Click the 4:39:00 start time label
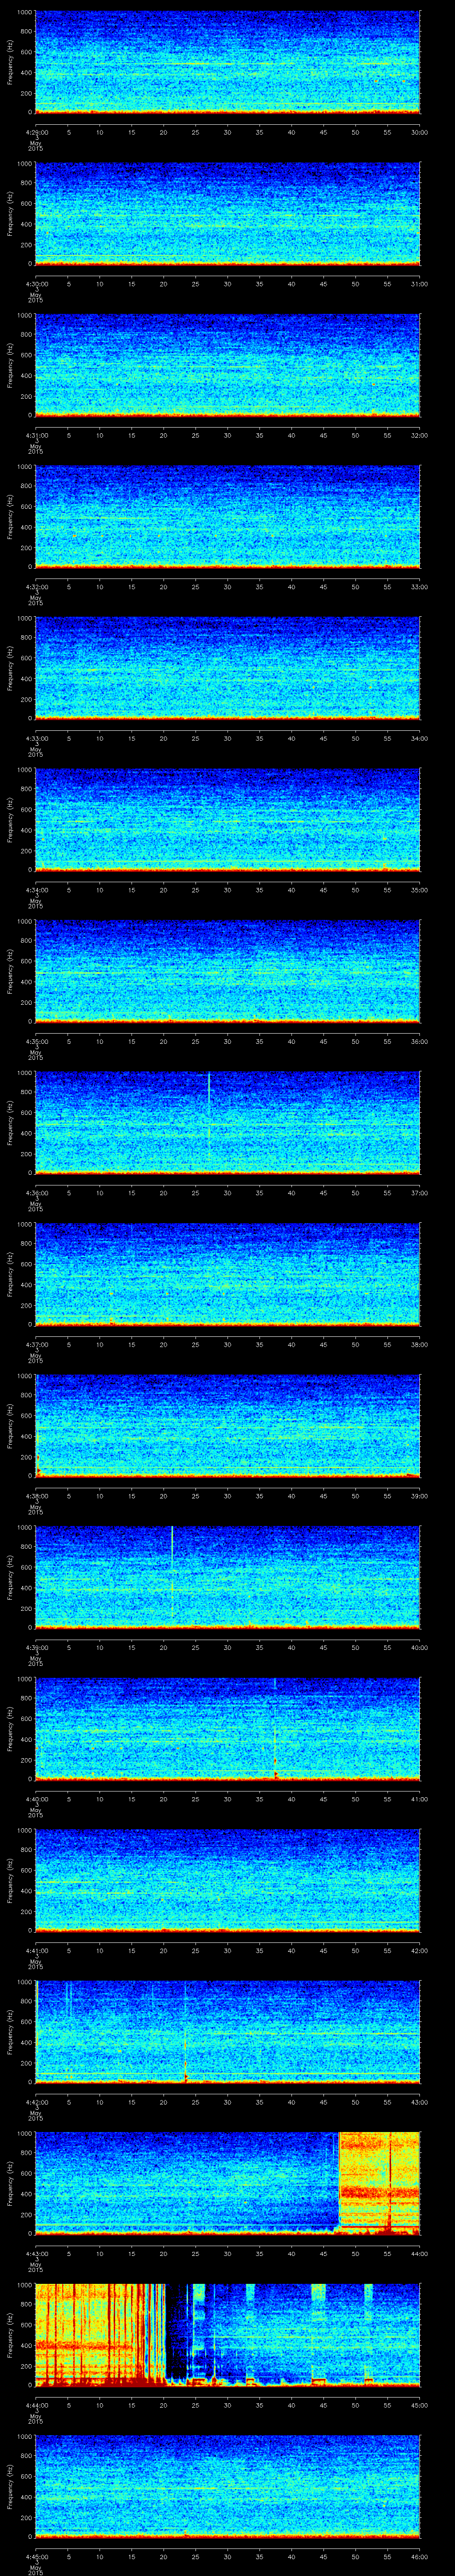The height and width of the screenshot is (2576, 455). [x=36, y=1647]
